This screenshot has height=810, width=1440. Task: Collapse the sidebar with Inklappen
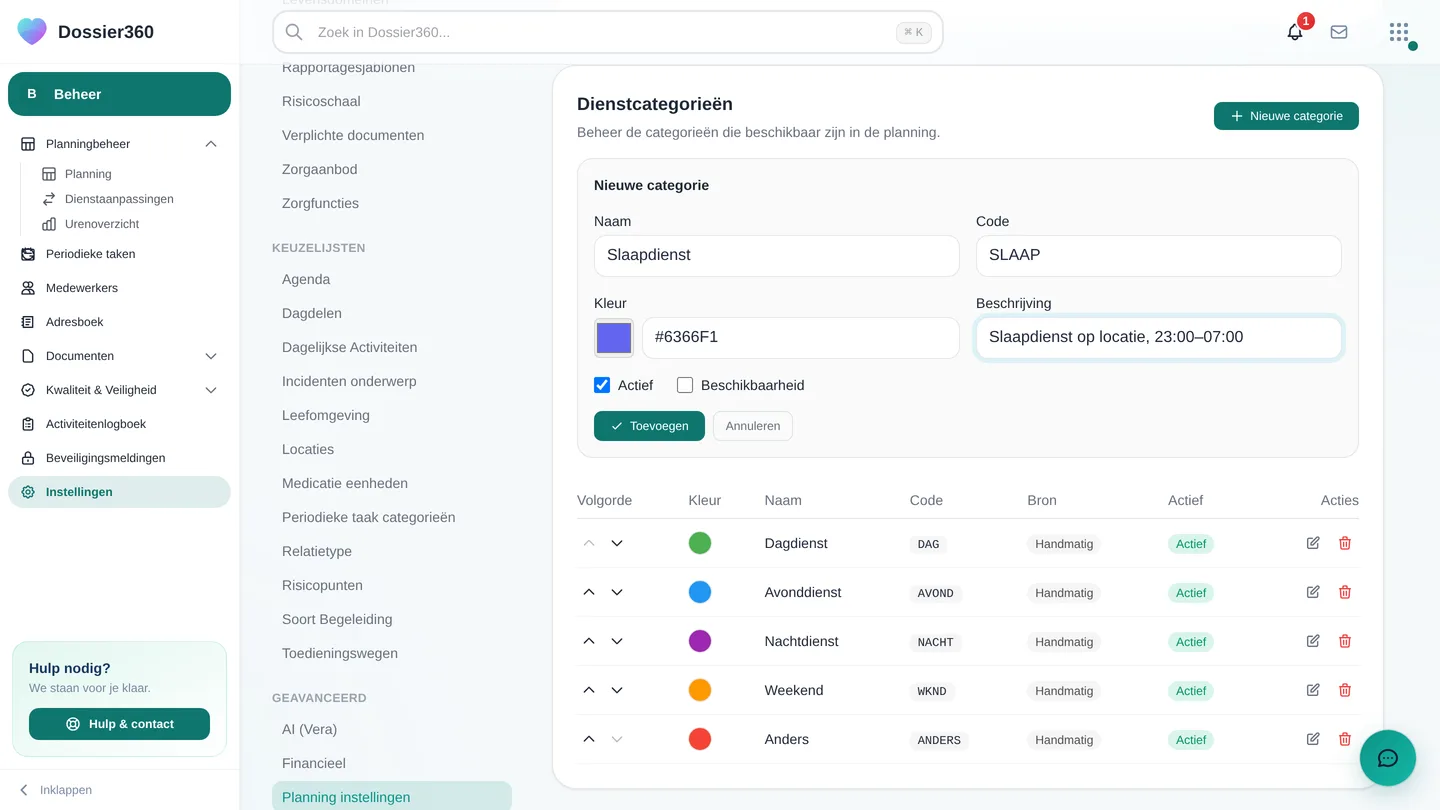[56, 790]
